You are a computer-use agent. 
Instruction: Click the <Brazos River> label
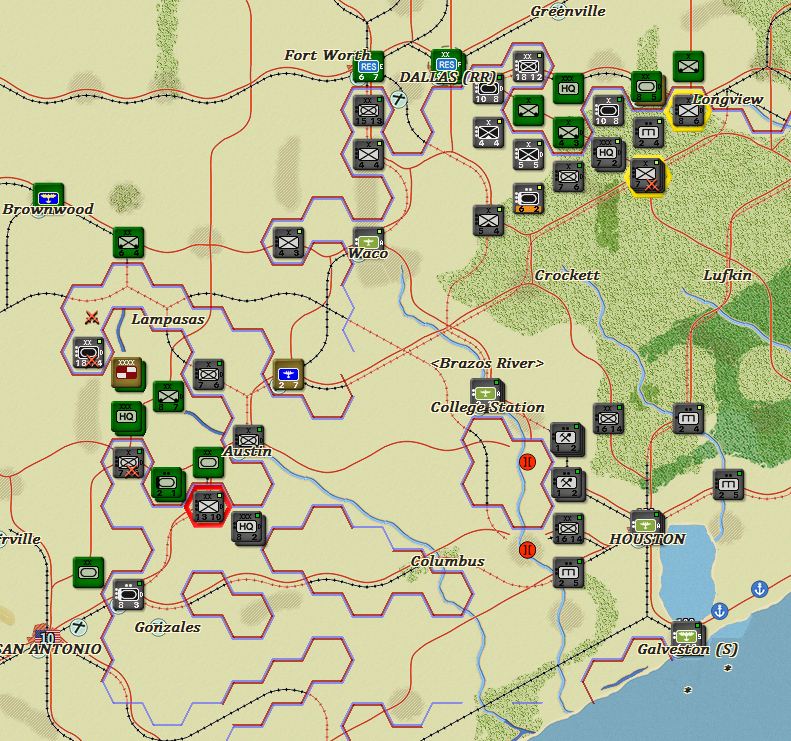pos(488,363)
